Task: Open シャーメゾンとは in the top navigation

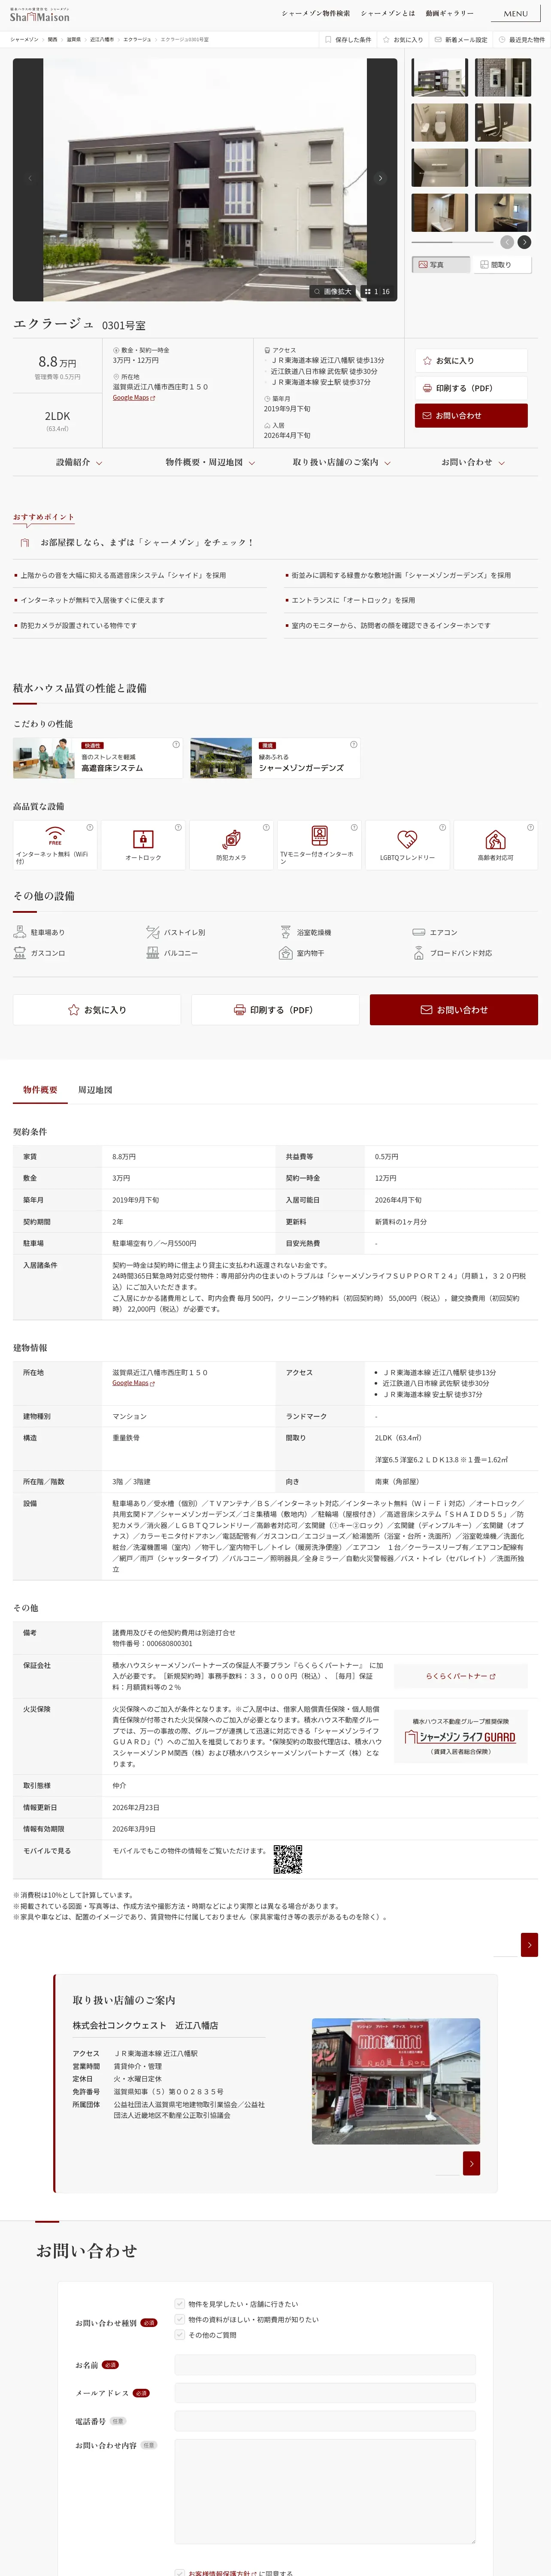Action: coord(388,14)
